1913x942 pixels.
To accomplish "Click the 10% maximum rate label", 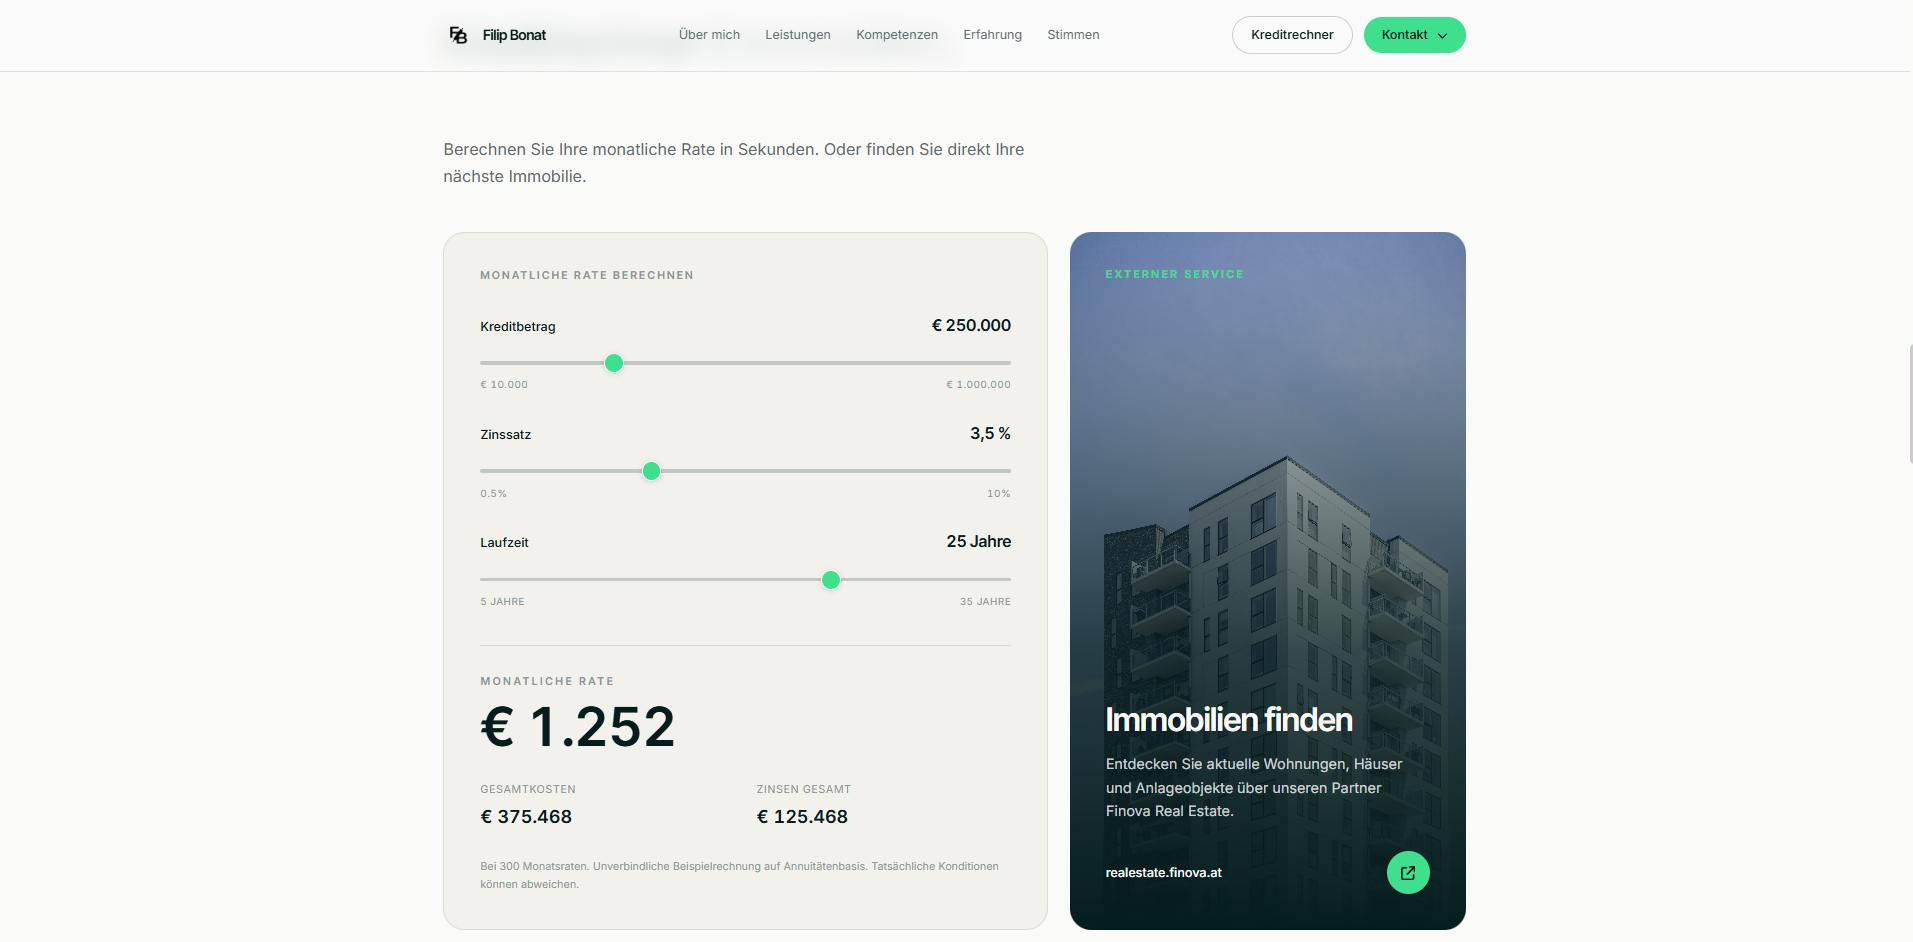I will pos(999,494).
